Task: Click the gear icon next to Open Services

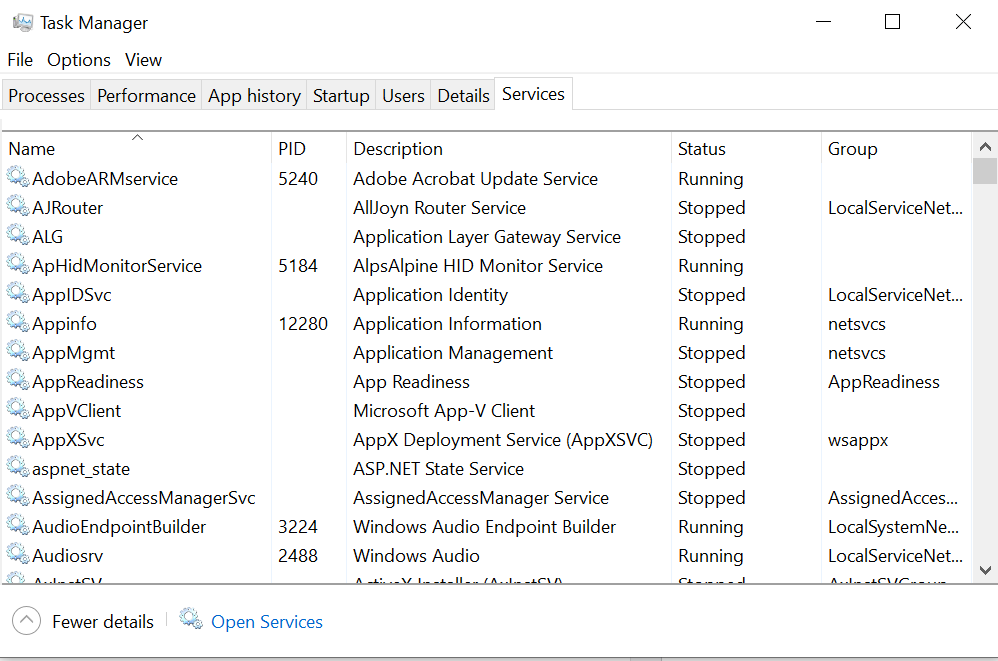Action: (190, 621)
